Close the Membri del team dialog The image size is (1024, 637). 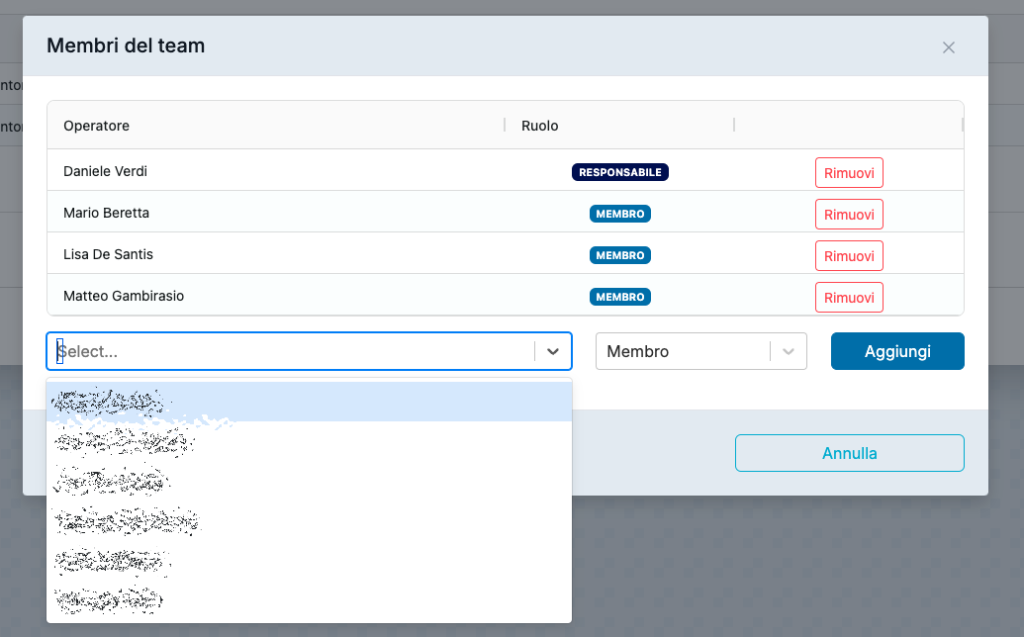coord(948,47)
